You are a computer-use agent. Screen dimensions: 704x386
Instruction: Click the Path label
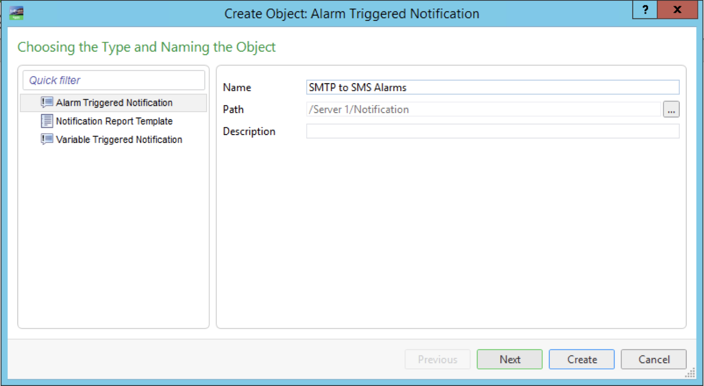pos(233,109)
